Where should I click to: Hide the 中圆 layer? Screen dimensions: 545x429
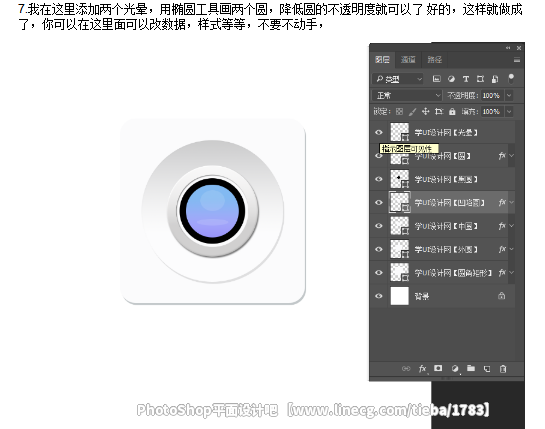(x=379, y=226)
